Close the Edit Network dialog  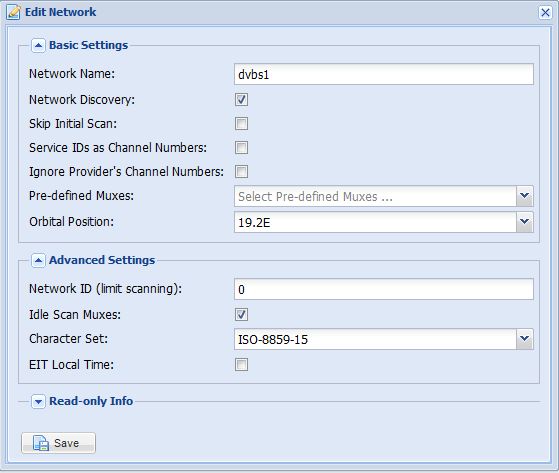pos(545,12)
